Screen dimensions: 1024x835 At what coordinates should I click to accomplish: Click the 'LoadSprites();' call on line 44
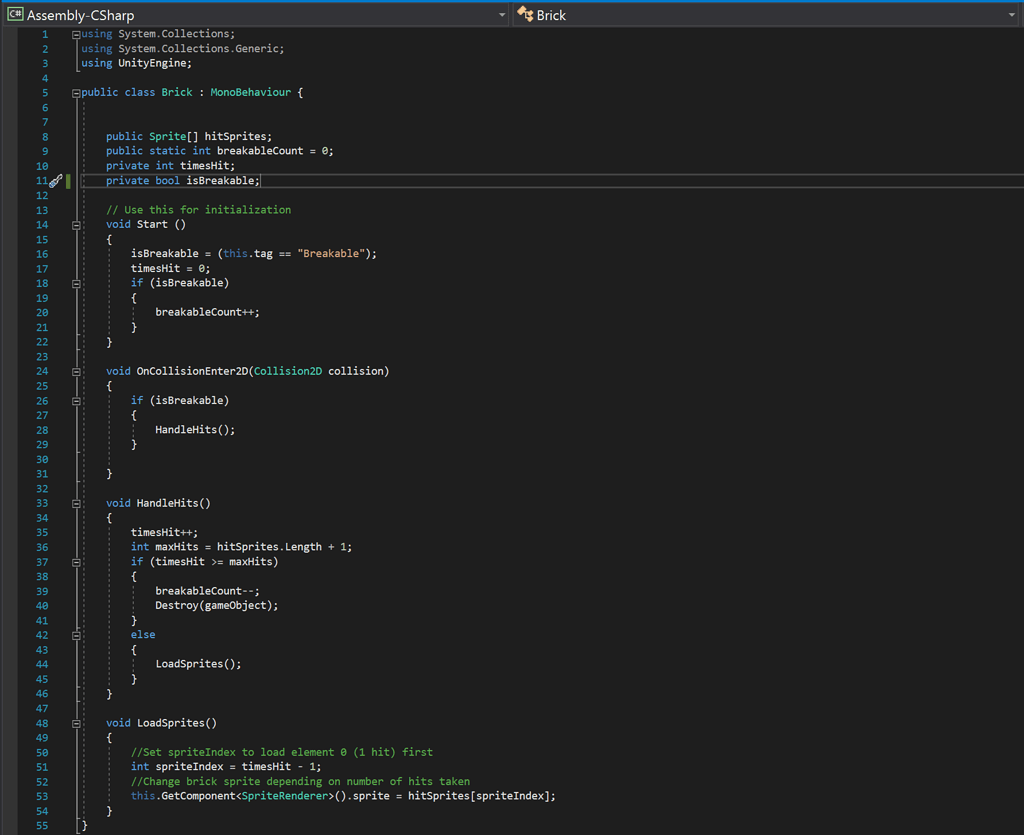pos(198,664)
